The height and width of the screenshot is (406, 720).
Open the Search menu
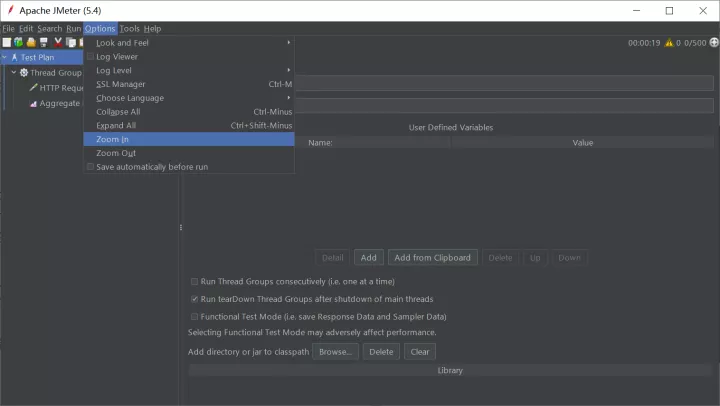coord(50,28)
